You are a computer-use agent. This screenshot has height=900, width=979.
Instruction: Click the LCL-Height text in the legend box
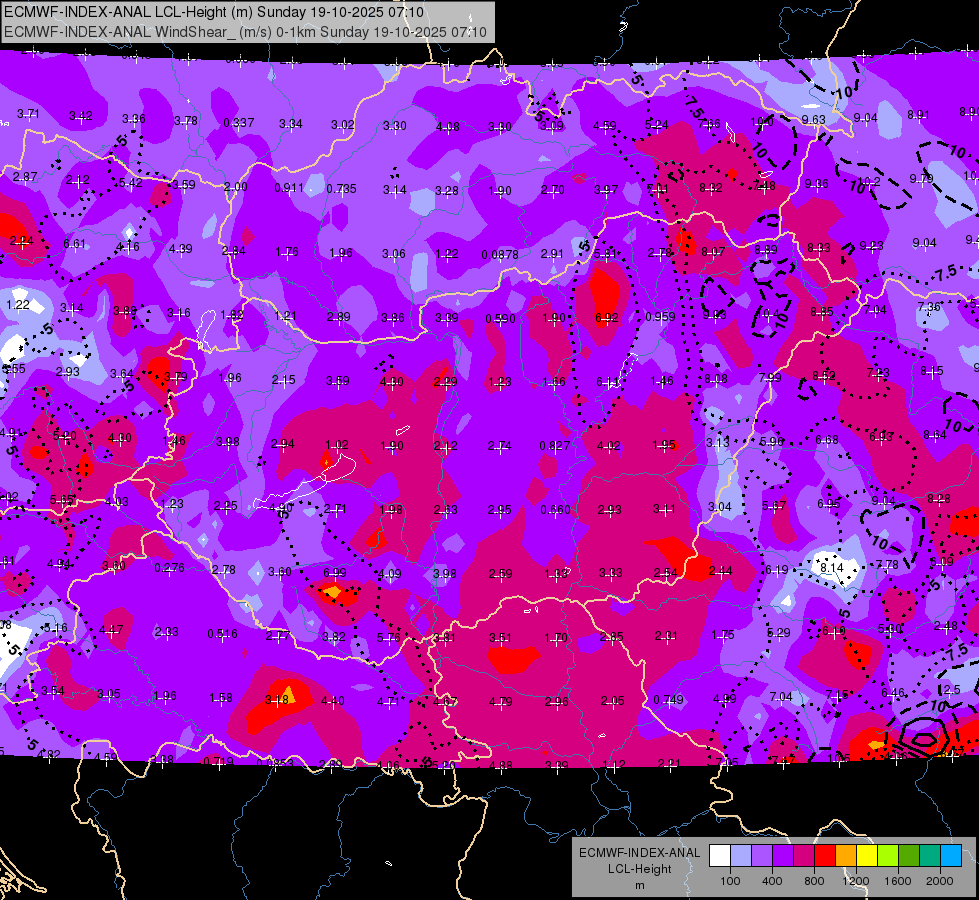pos(639,869)
